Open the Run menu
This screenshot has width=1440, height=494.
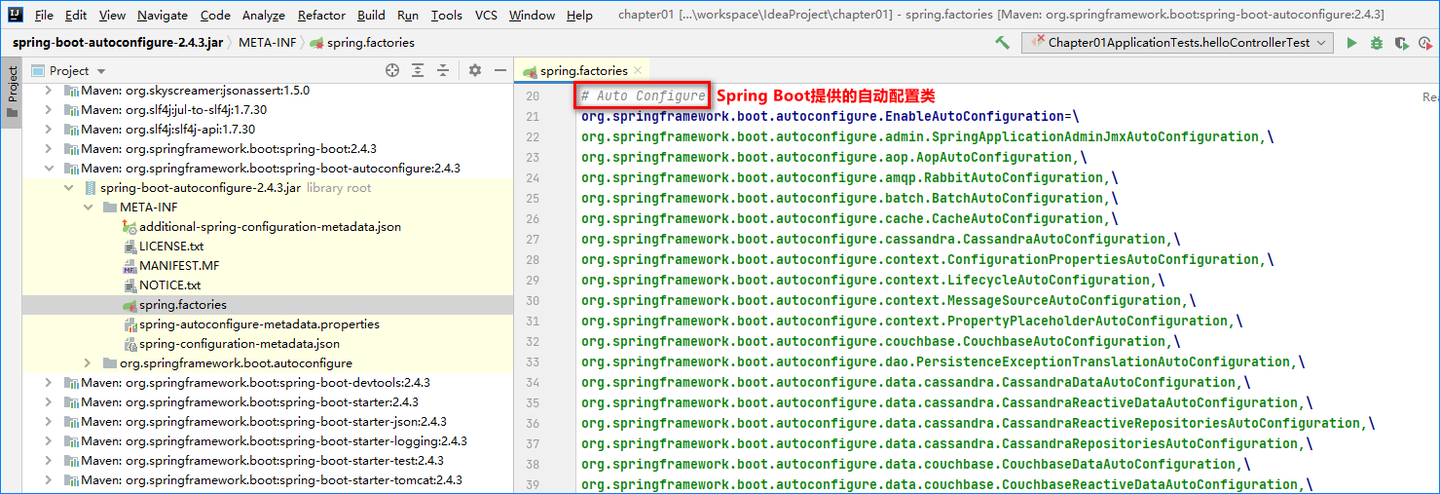407,15
